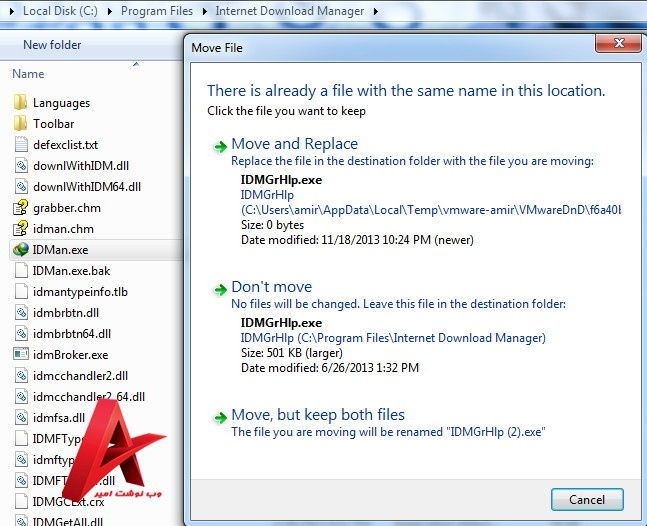
Task: Select file name idmBroker.exe
Action: tap(71, 355)
